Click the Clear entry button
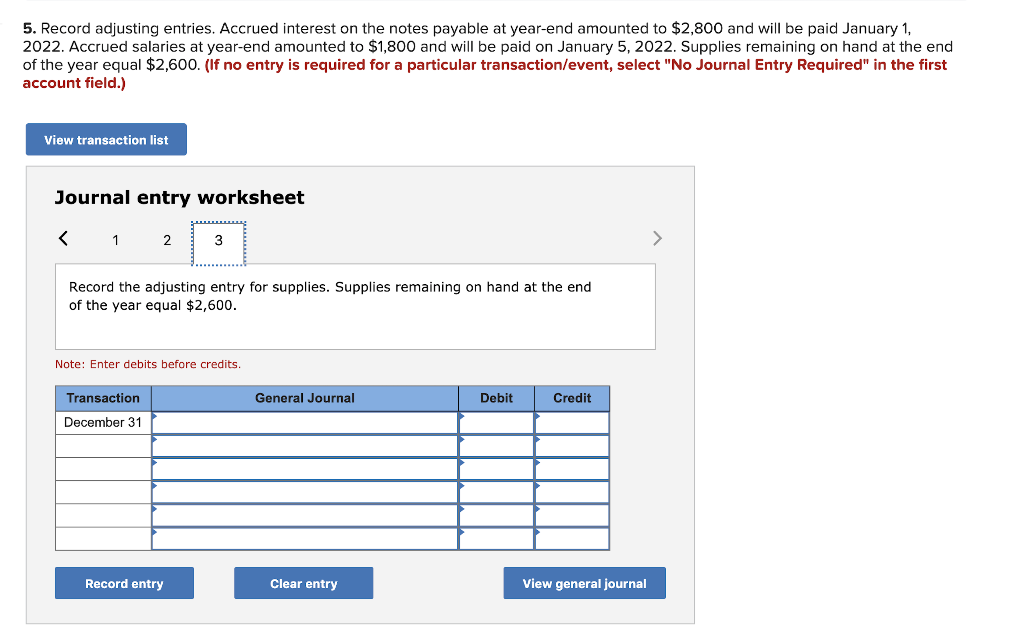1024x640 pixels. 303,583
